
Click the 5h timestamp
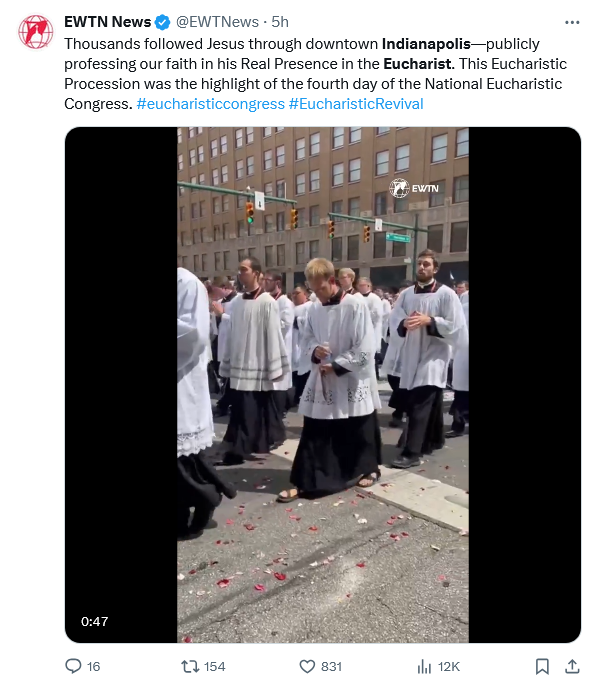coord(280,22)
